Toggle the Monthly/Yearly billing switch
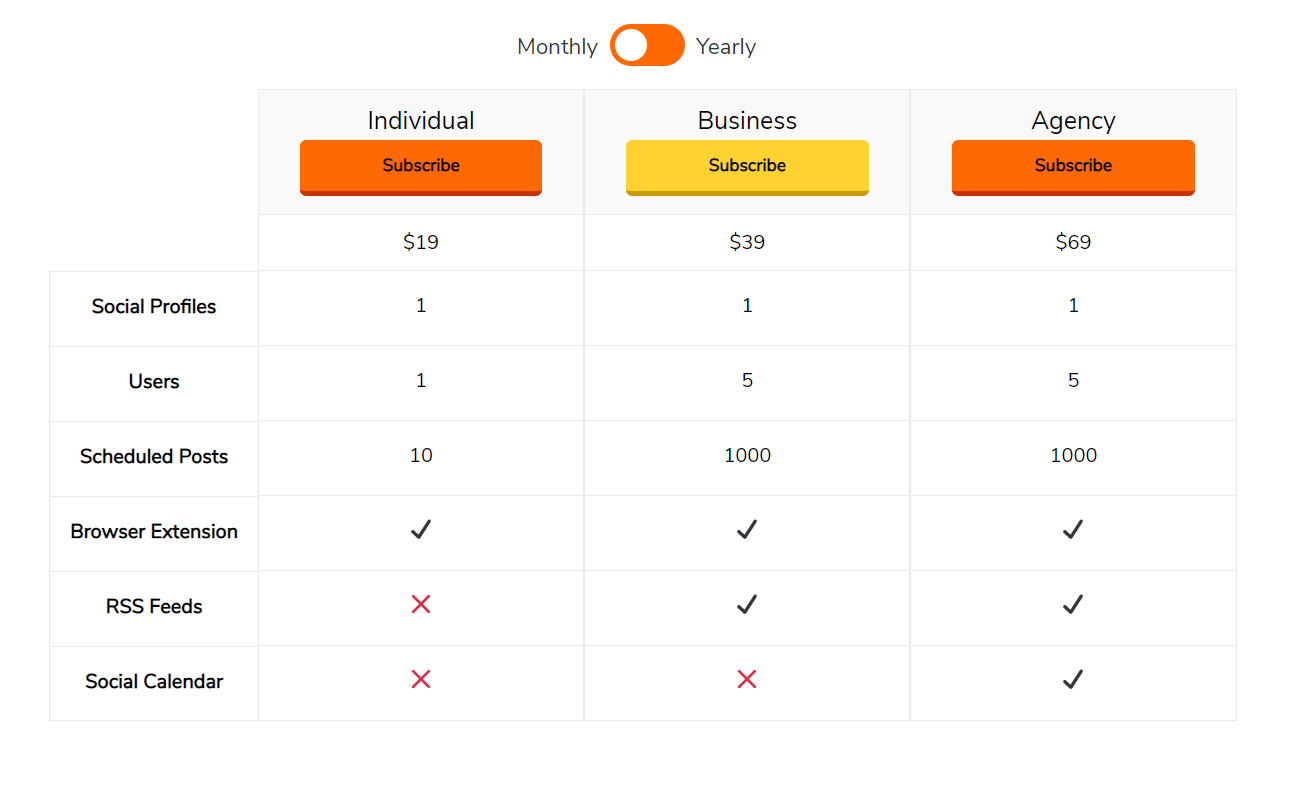1299x802 pixels. 647,46
